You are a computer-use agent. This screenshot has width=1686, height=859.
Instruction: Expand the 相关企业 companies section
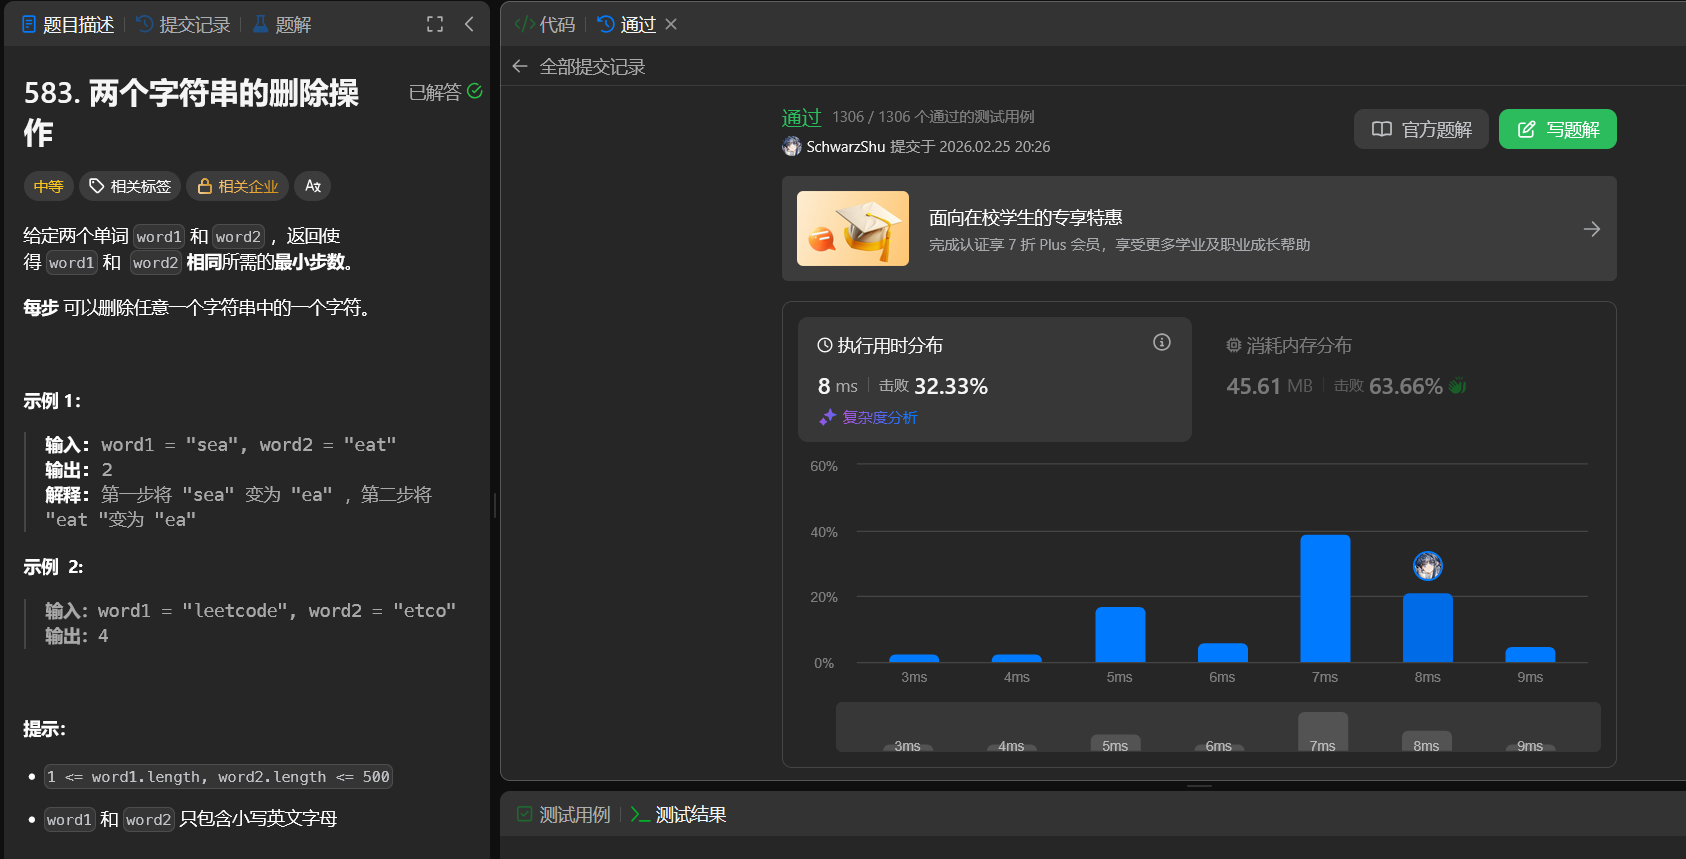238,186
